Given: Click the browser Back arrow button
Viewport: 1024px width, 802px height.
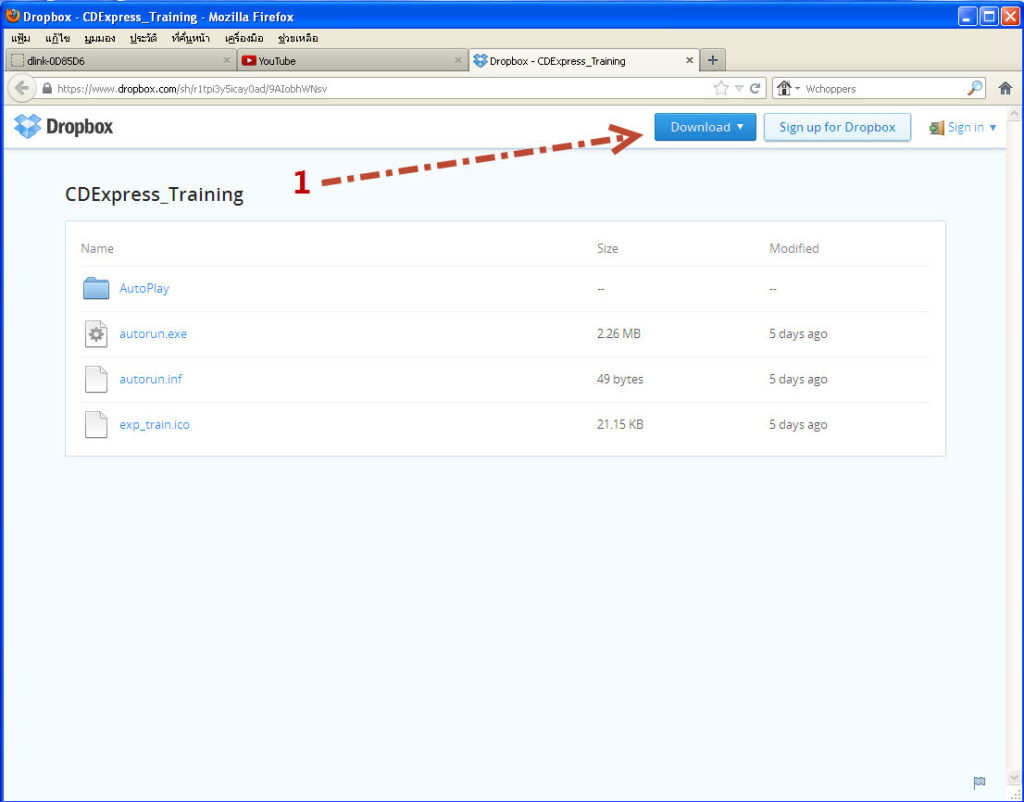Looking at the screenshot, I should coord(22,88).
